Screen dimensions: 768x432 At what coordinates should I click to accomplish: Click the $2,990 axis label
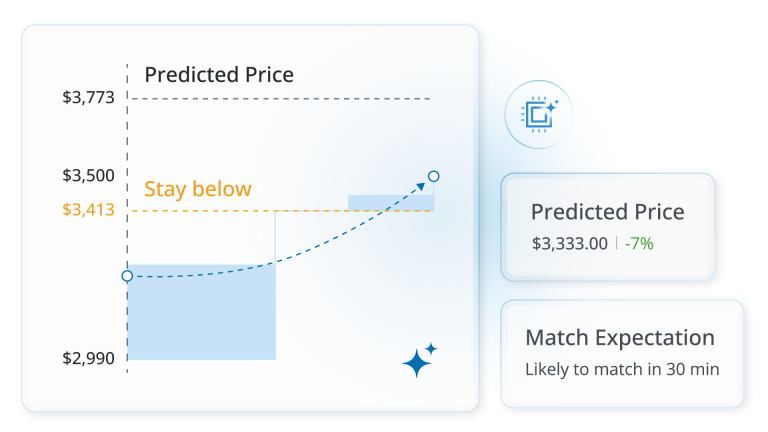click(x=88, y=358)
